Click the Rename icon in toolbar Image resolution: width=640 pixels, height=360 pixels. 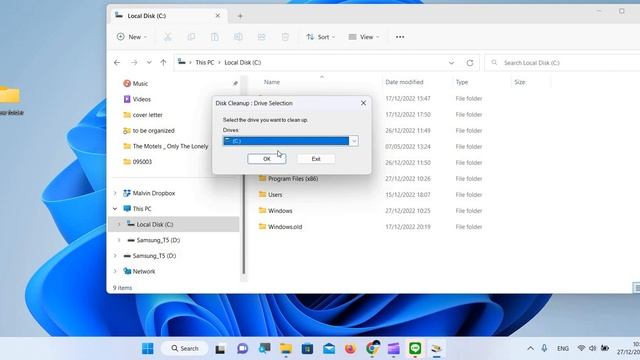(x=238, y=37)
